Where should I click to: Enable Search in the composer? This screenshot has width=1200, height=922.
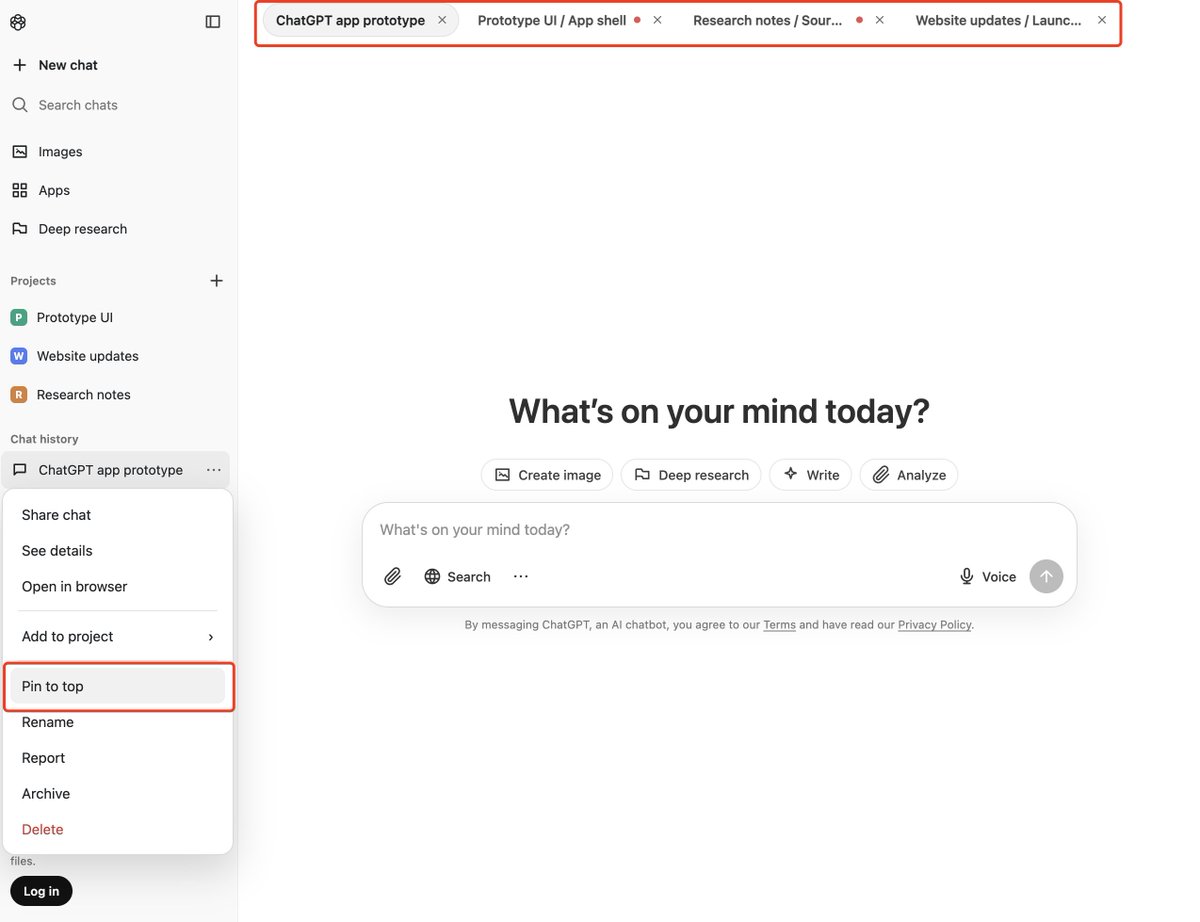457,577
